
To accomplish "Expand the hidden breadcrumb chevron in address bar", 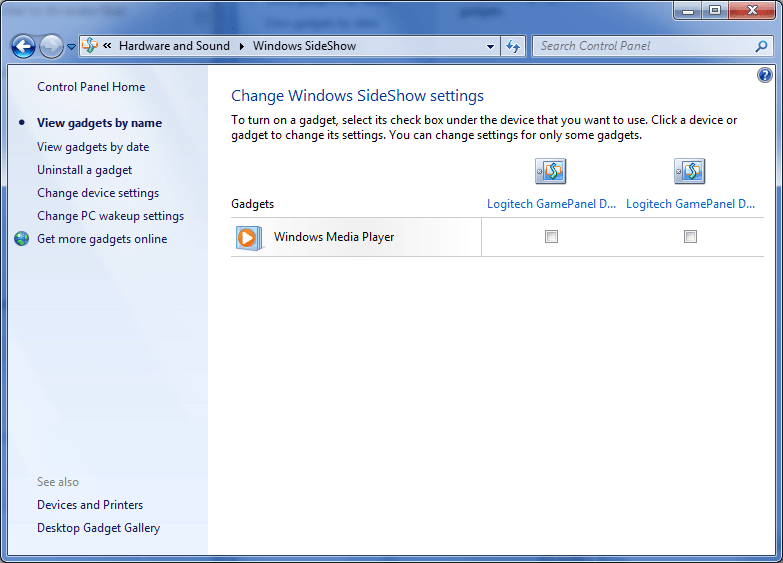I will point(107,46).
